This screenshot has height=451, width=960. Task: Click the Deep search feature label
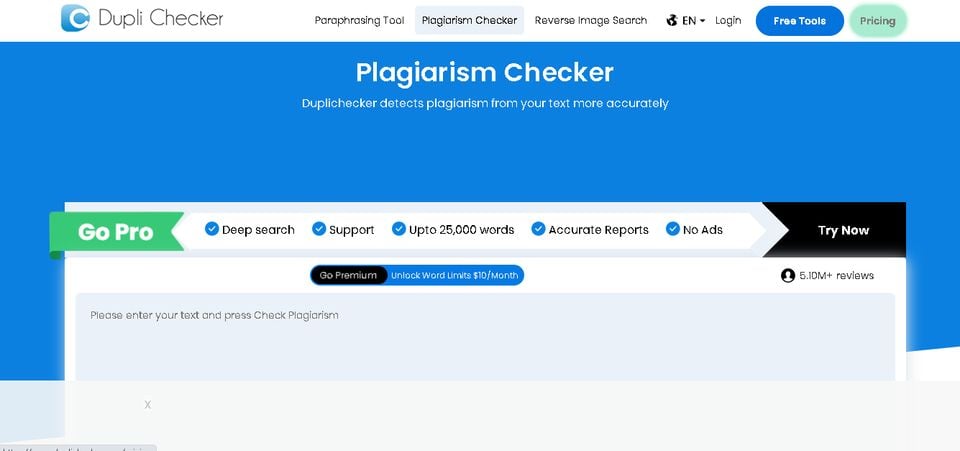(x=258, y=230)
